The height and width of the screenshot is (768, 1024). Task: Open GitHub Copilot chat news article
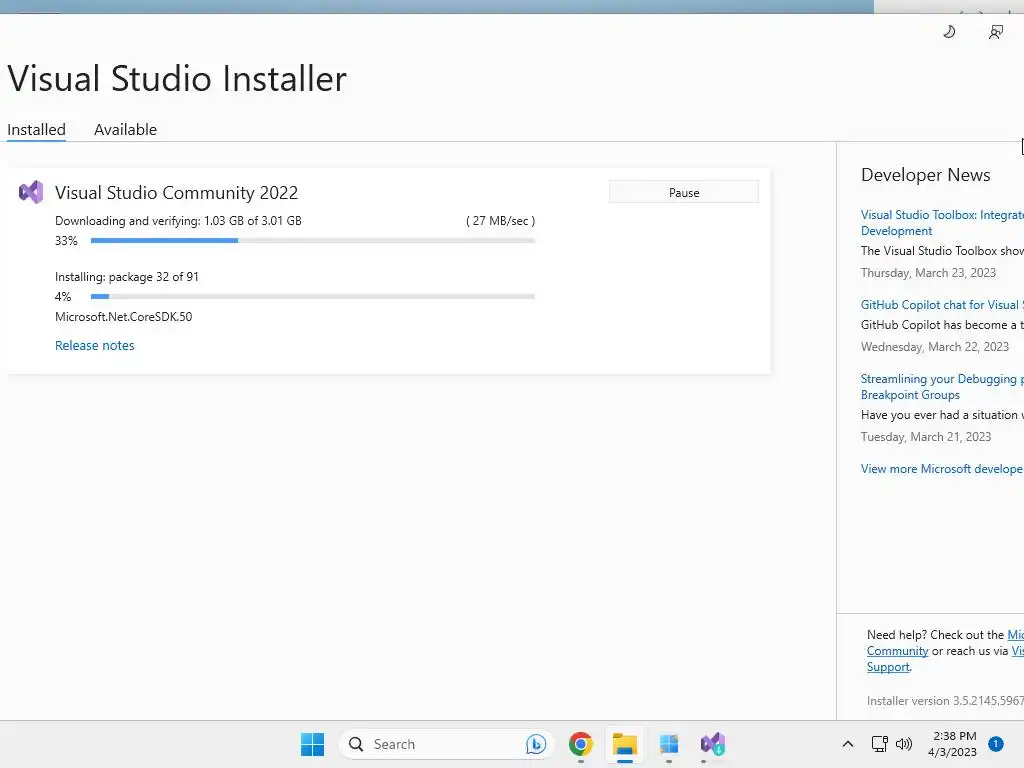click(x=942, y=305)
